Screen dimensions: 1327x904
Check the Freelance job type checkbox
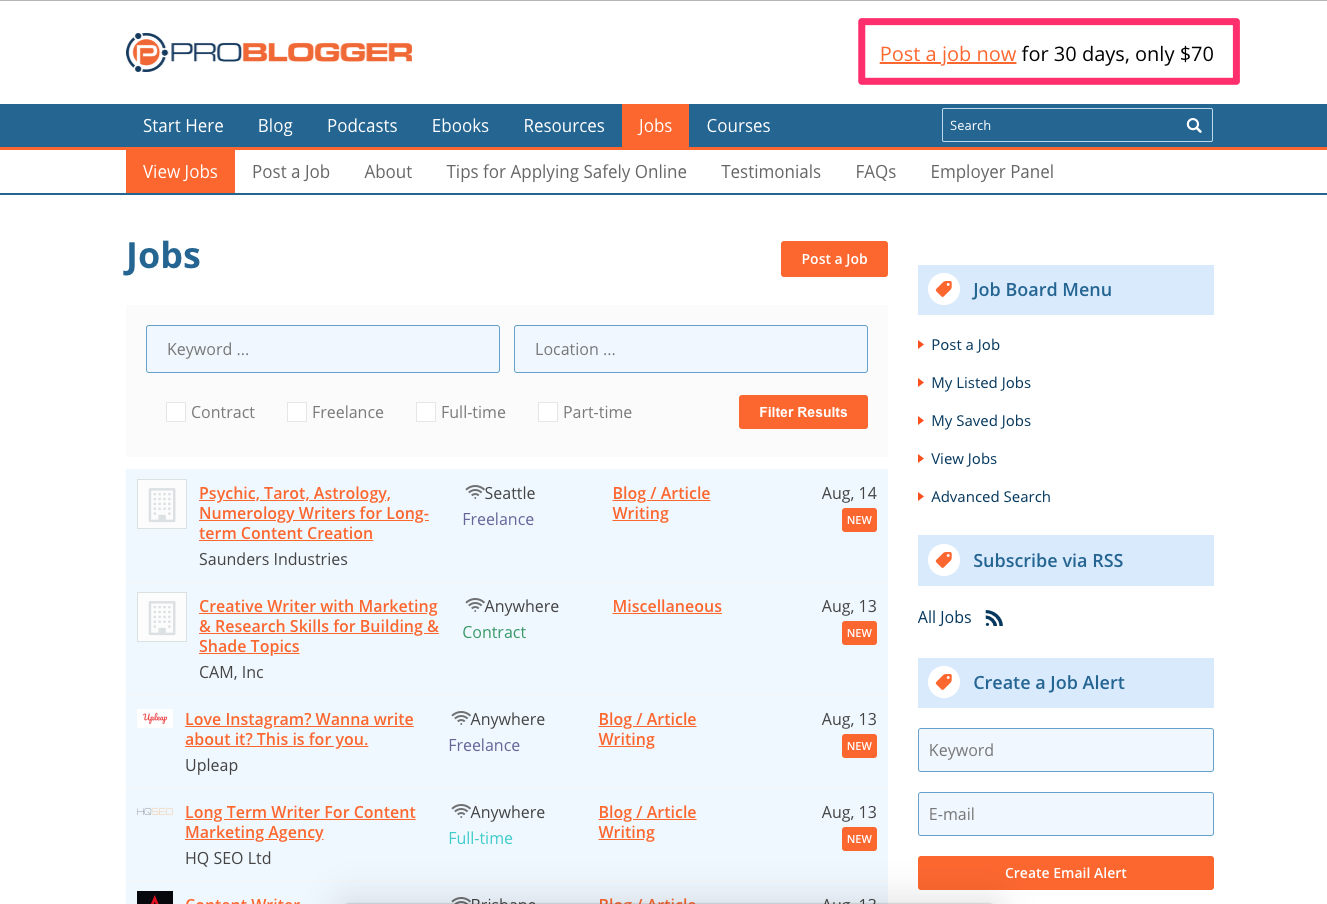297,412
